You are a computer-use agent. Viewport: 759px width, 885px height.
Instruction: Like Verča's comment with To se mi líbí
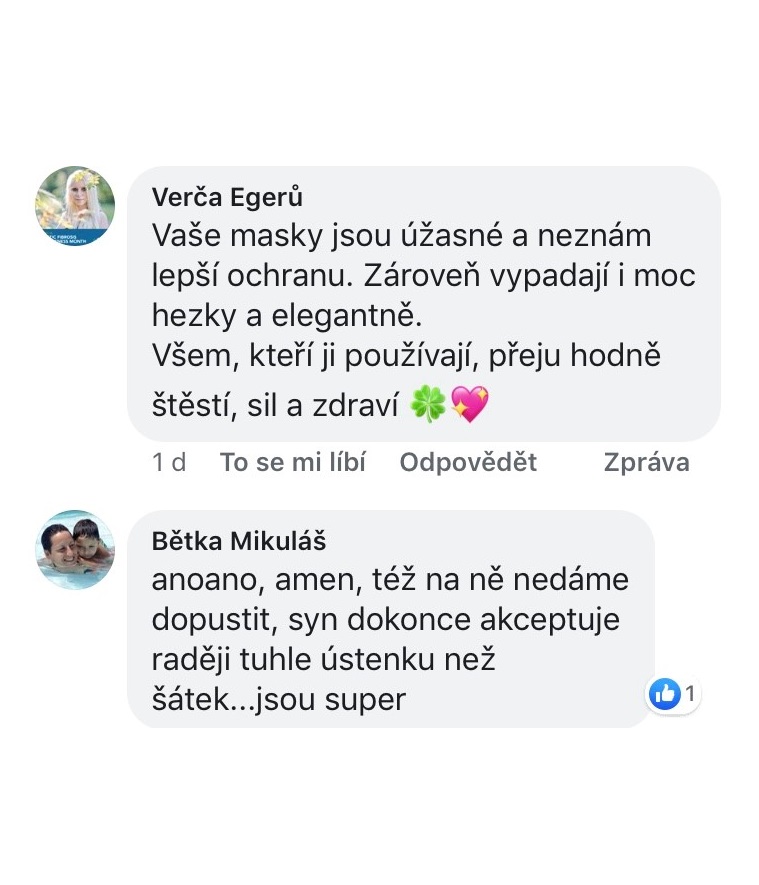[292, 462]
